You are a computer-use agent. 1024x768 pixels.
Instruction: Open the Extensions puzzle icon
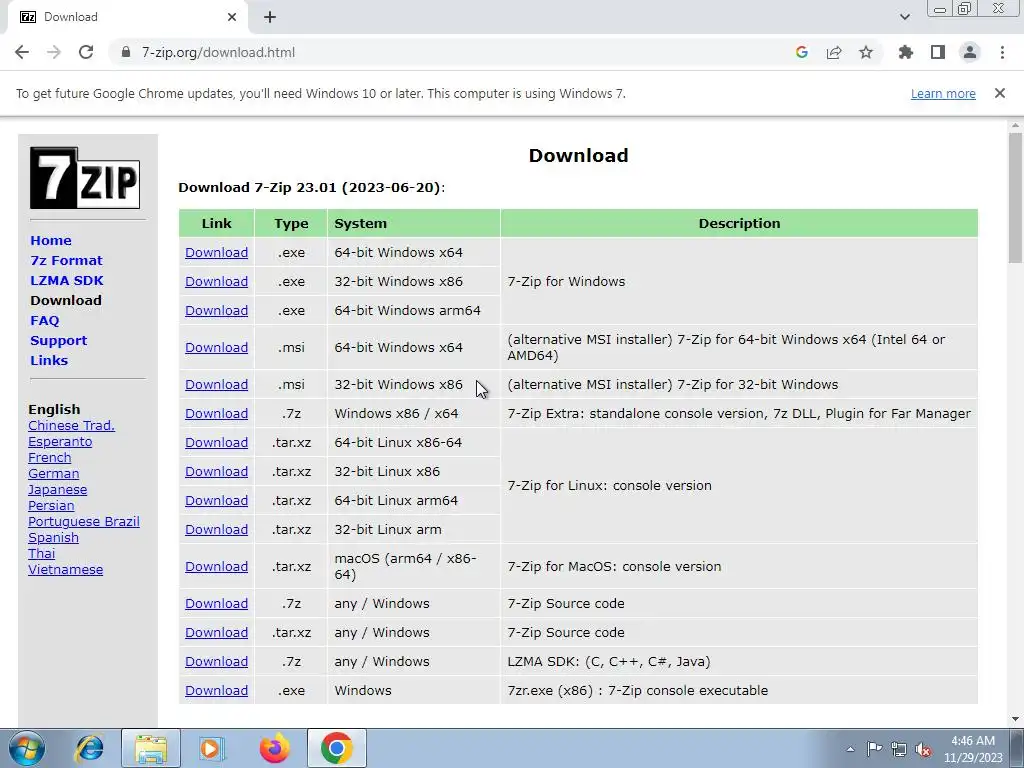pyautogui.click(x=906, y=52)
